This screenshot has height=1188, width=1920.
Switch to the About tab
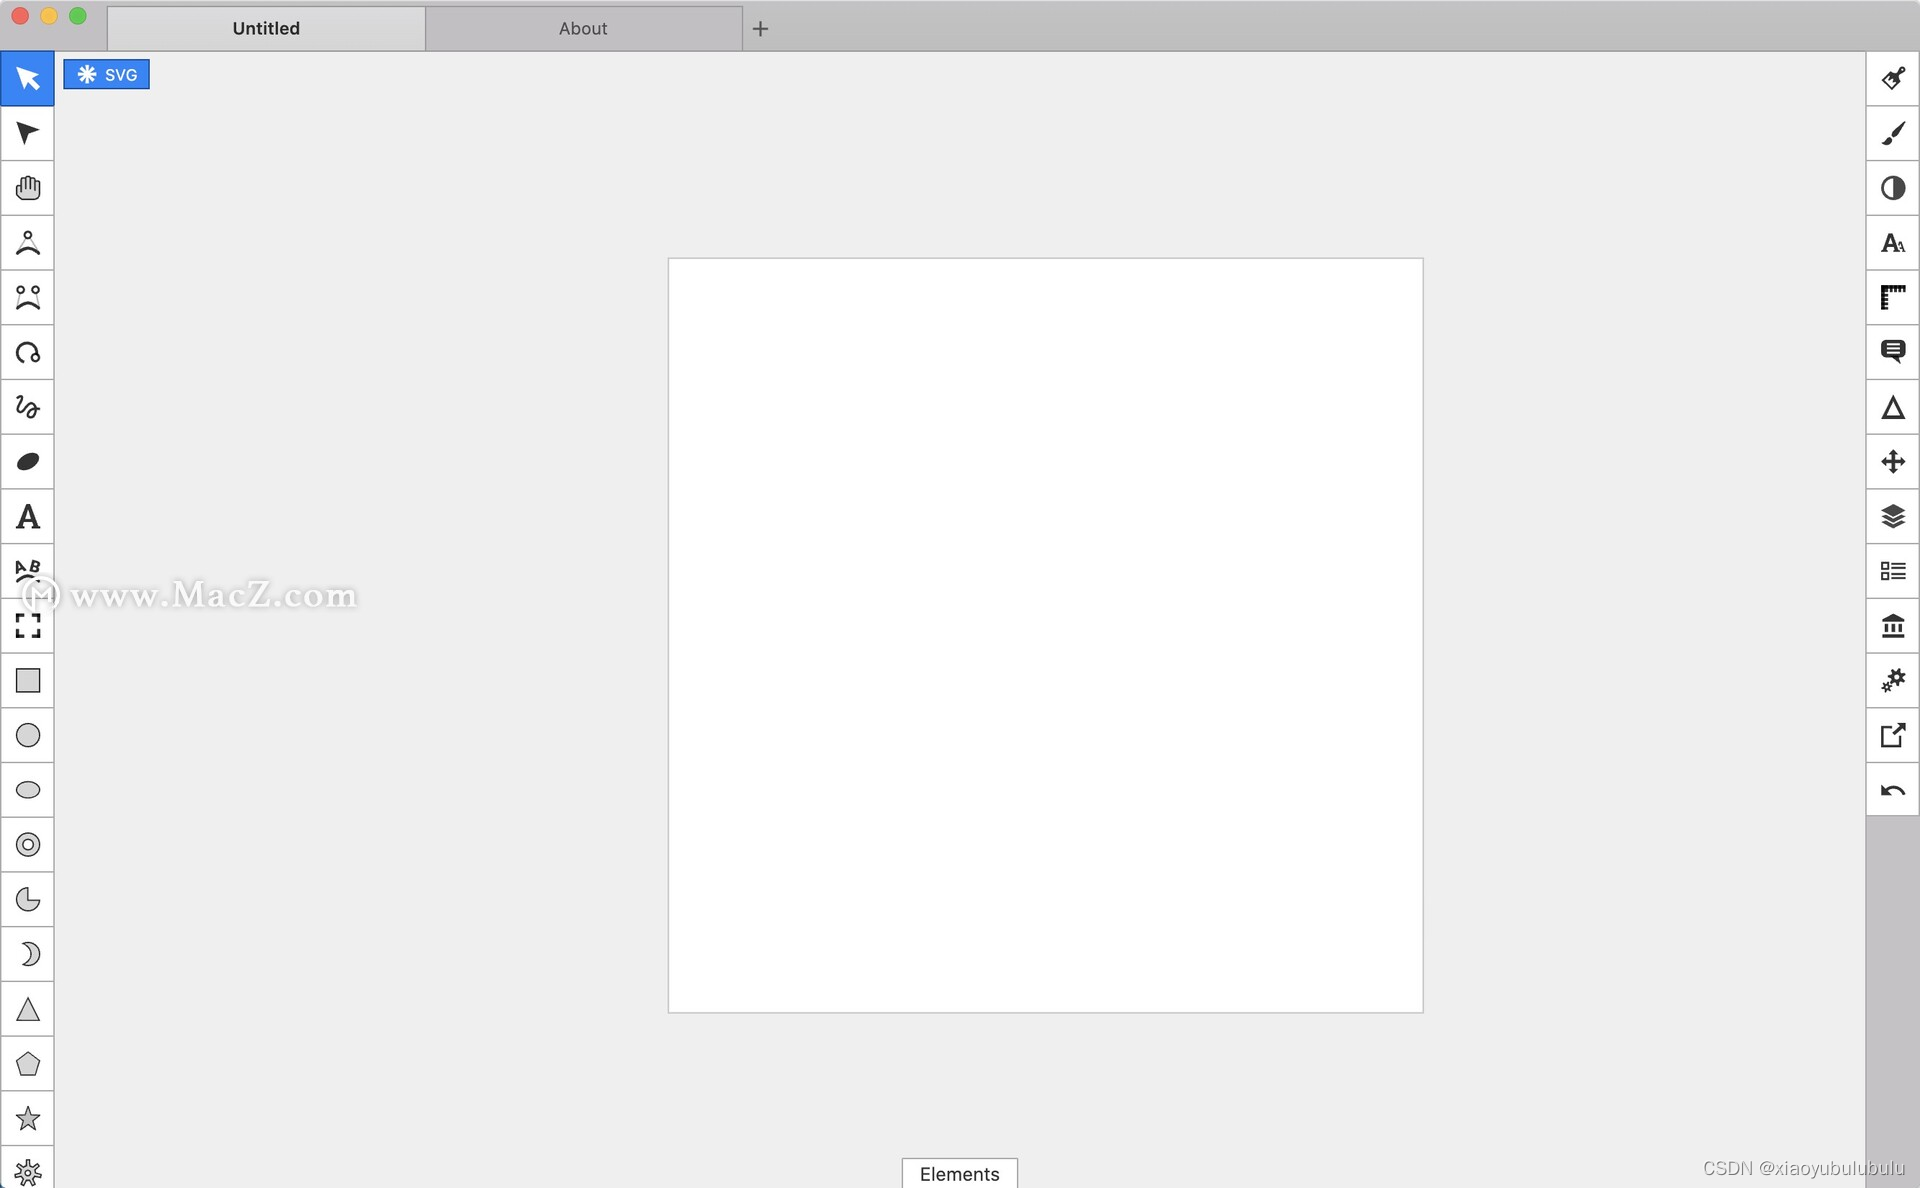(581, 27)
